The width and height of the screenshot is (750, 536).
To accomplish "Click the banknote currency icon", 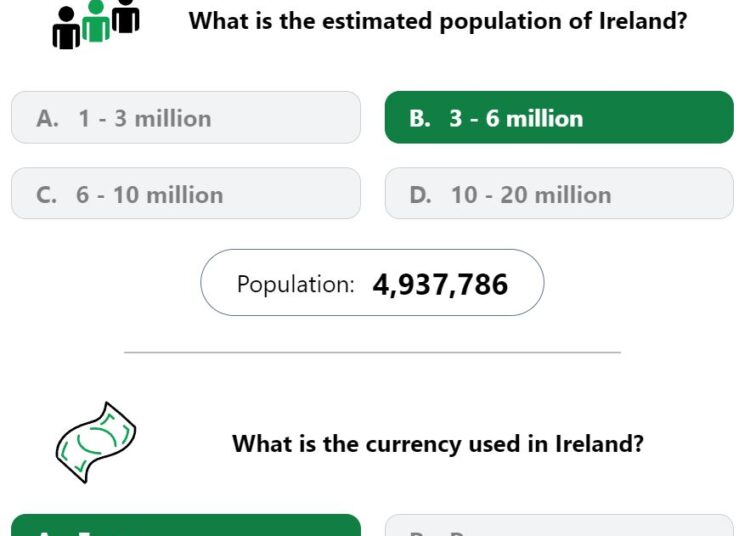I will [96, 442].
